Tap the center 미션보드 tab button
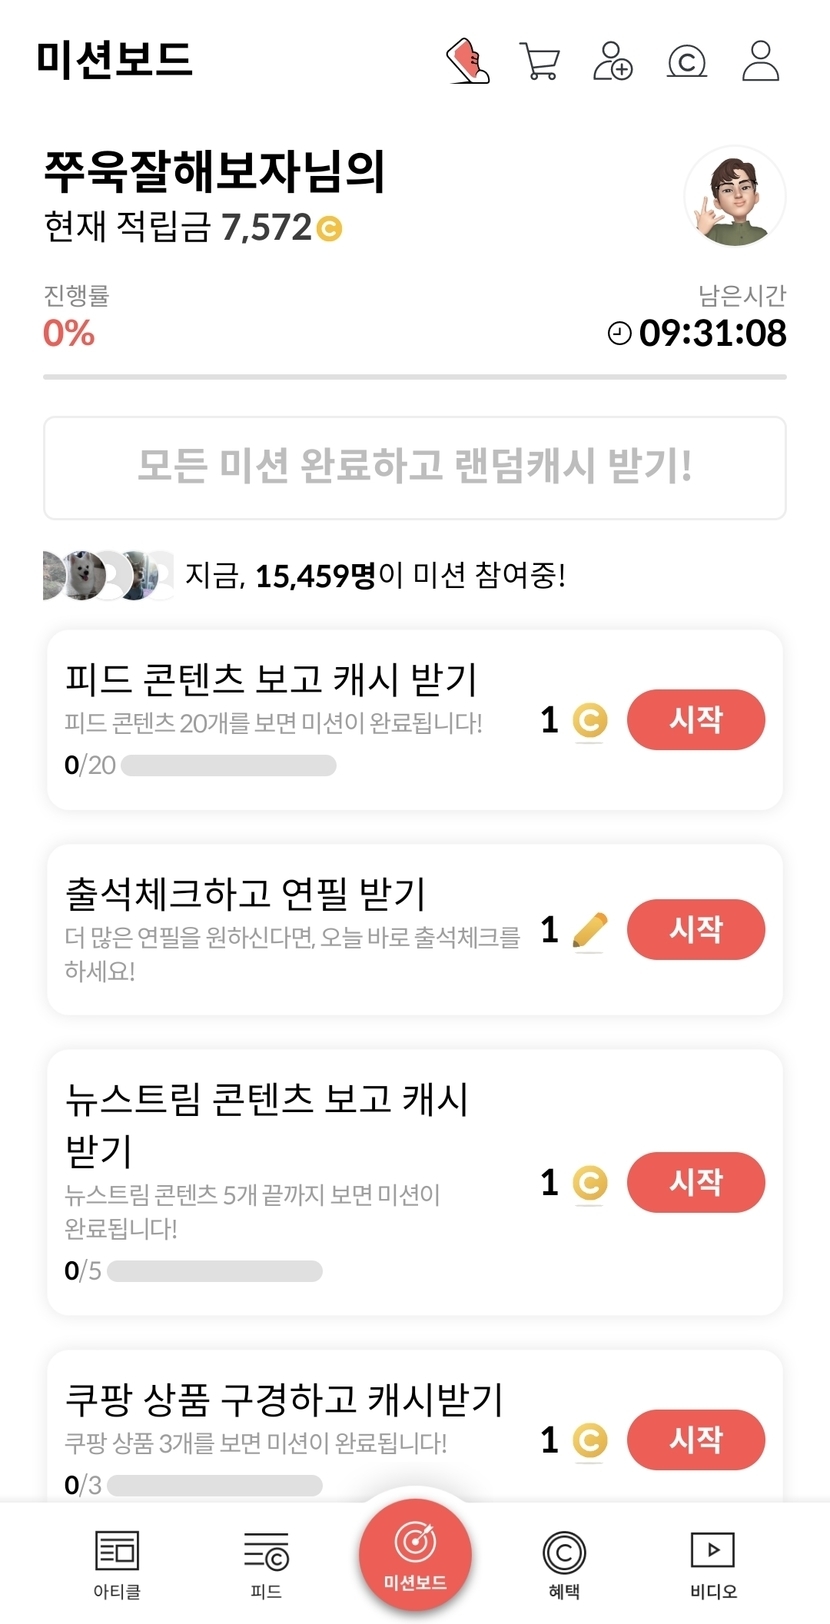830x1624 pixels. (415, 1553)
